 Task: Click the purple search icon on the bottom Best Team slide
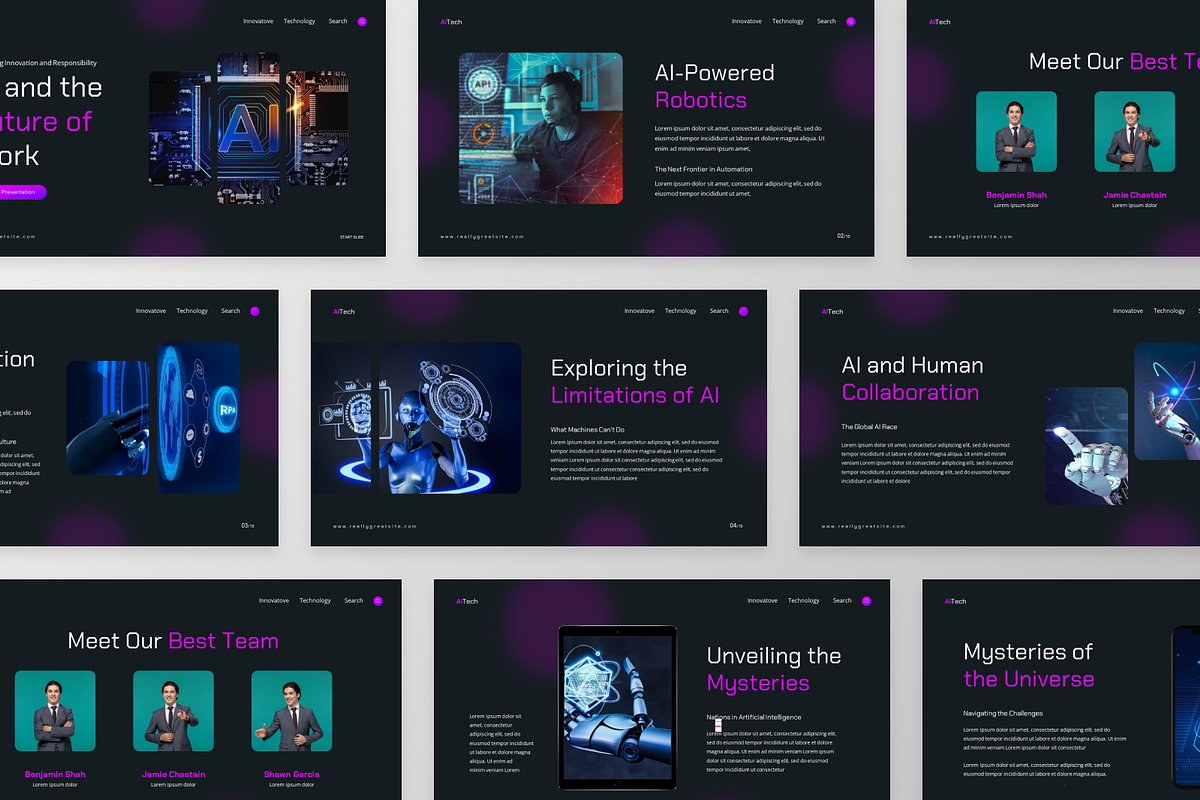(x=378, y=601)
